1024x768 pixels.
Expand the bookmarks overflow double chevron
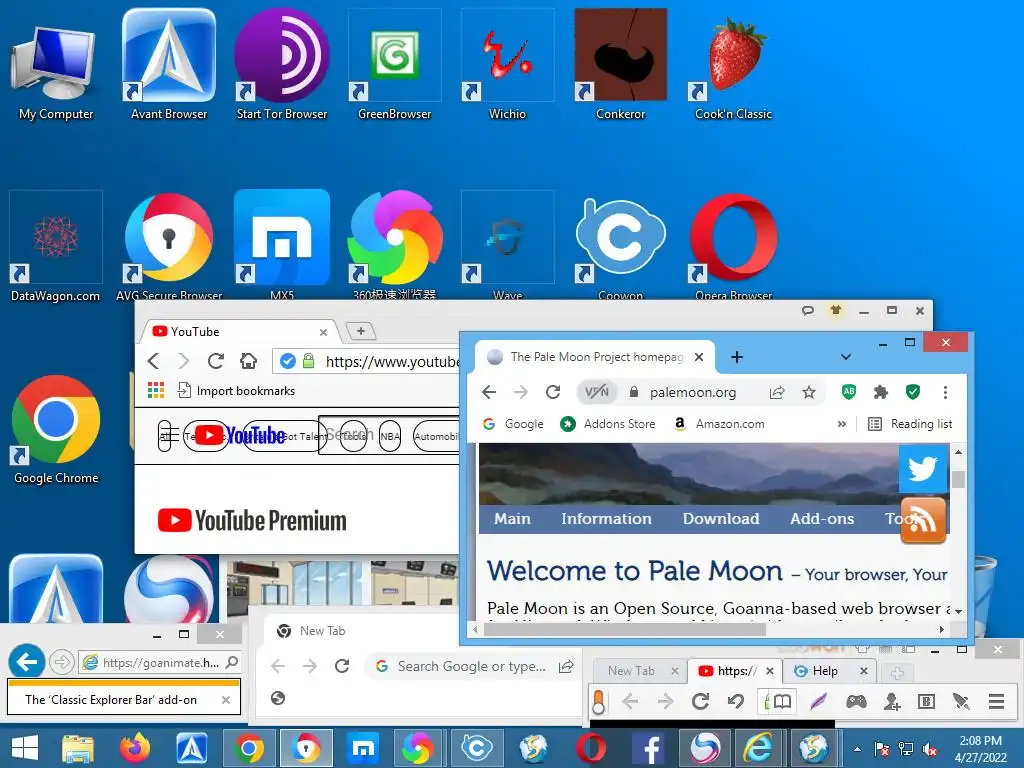842,424
